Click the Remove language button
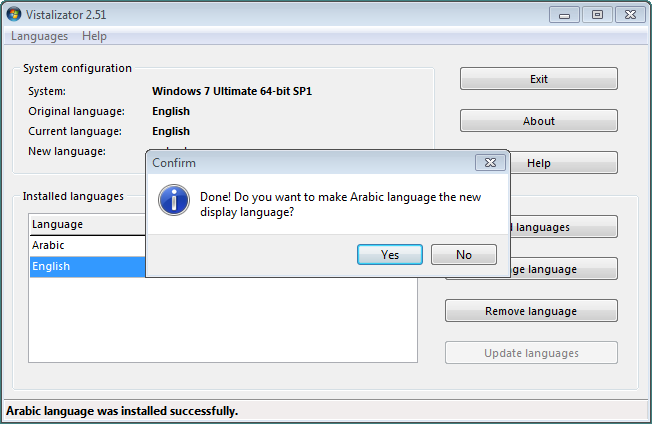 coord(531,311)
